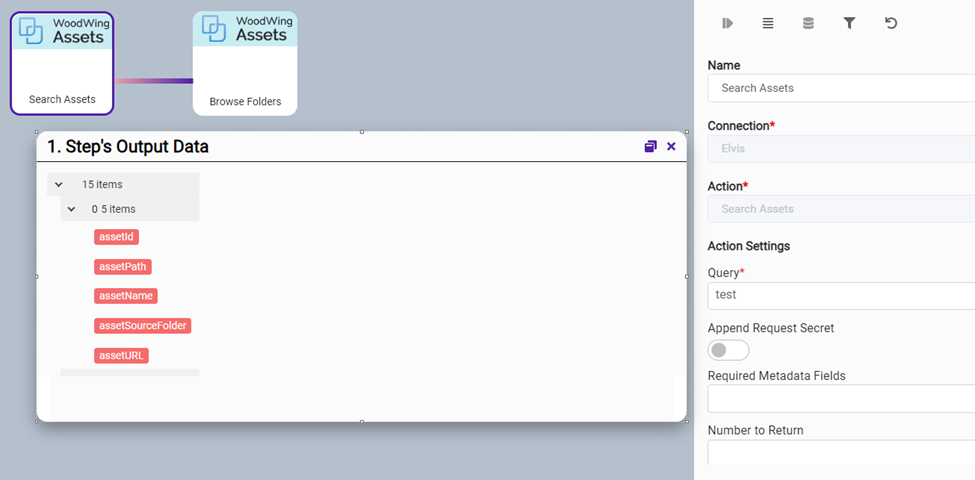Click the assetPath output tag

(122, 267)
